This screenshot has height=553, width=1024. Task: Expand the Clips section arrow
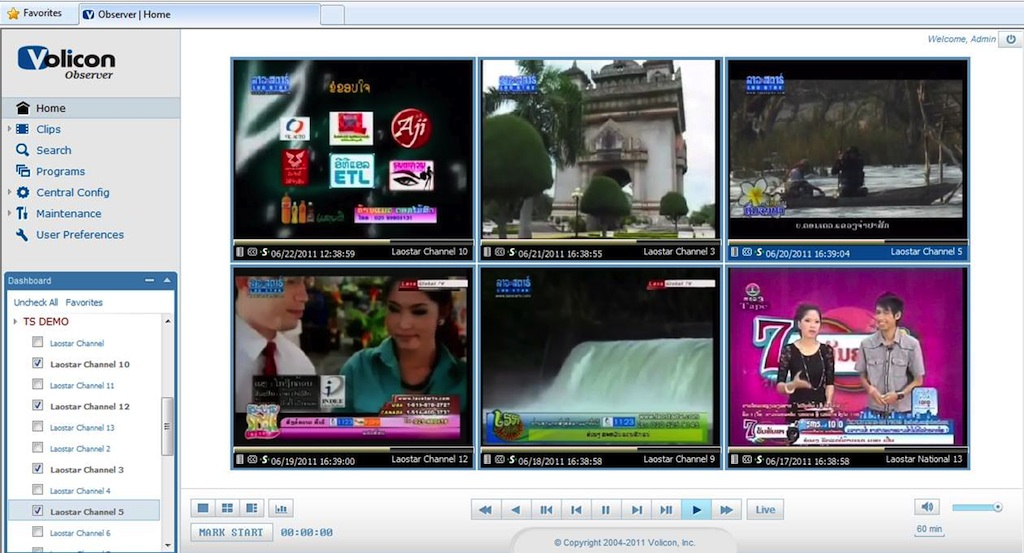click(x=8, y=129)
